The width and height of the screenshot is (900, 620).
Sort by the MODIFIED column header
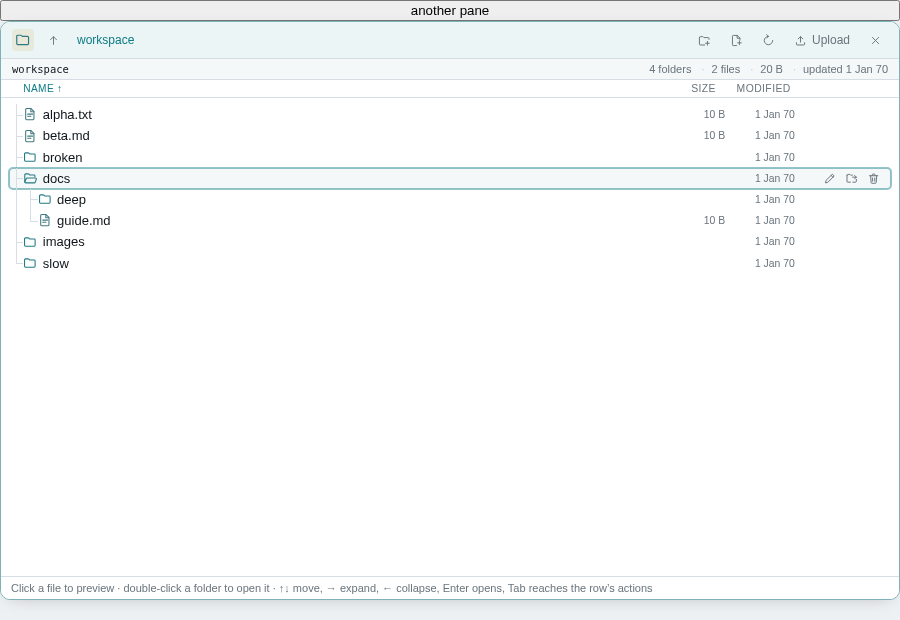(763, 88)
